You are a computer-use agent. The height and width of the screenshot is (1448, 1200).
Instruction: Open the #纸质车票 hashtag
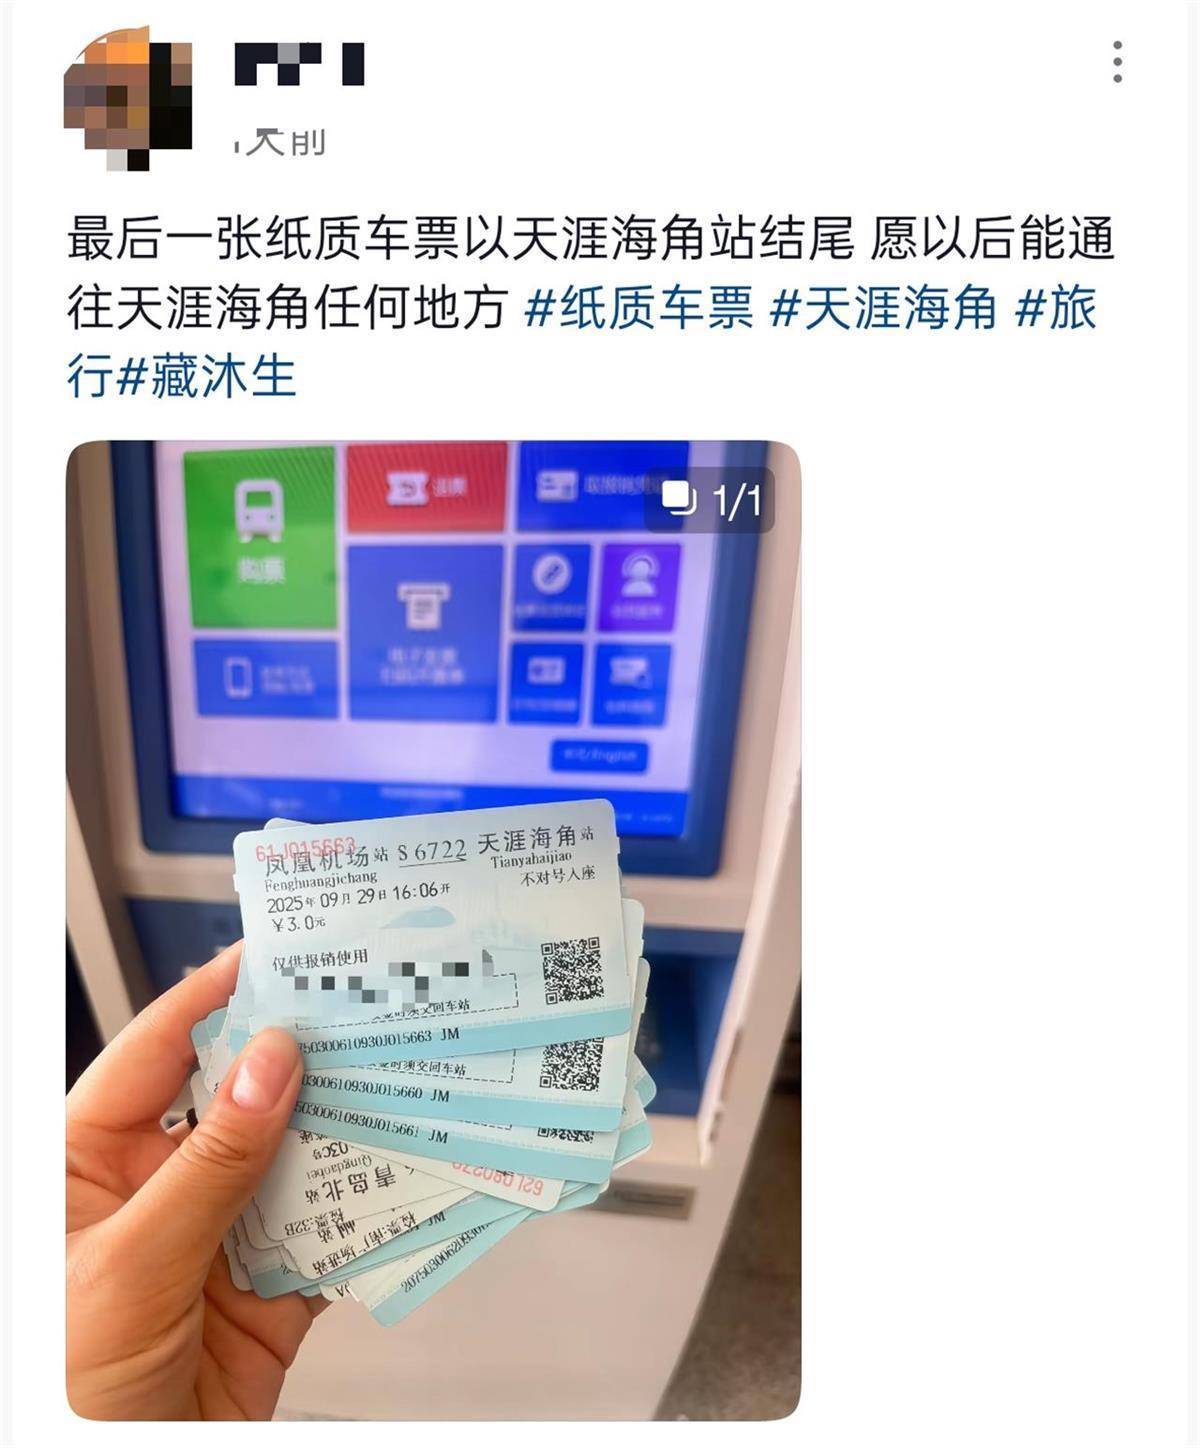pyautogui.click(x=639, y=308)
